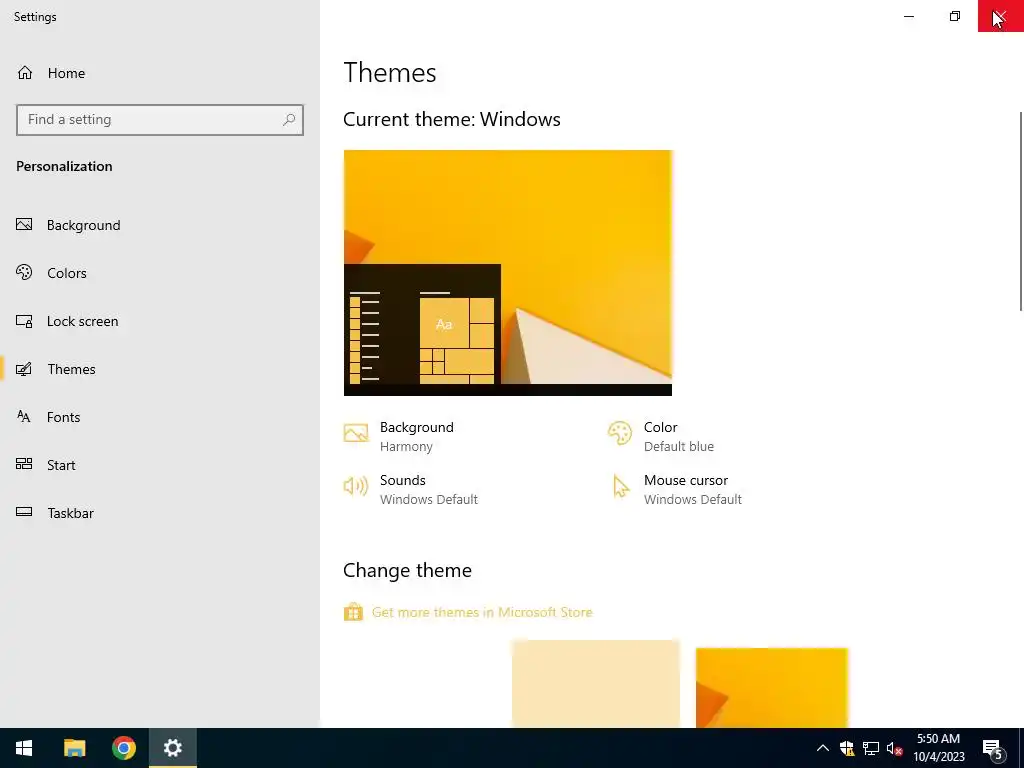Focus the Find a setting search box

[x=160, y=120]
